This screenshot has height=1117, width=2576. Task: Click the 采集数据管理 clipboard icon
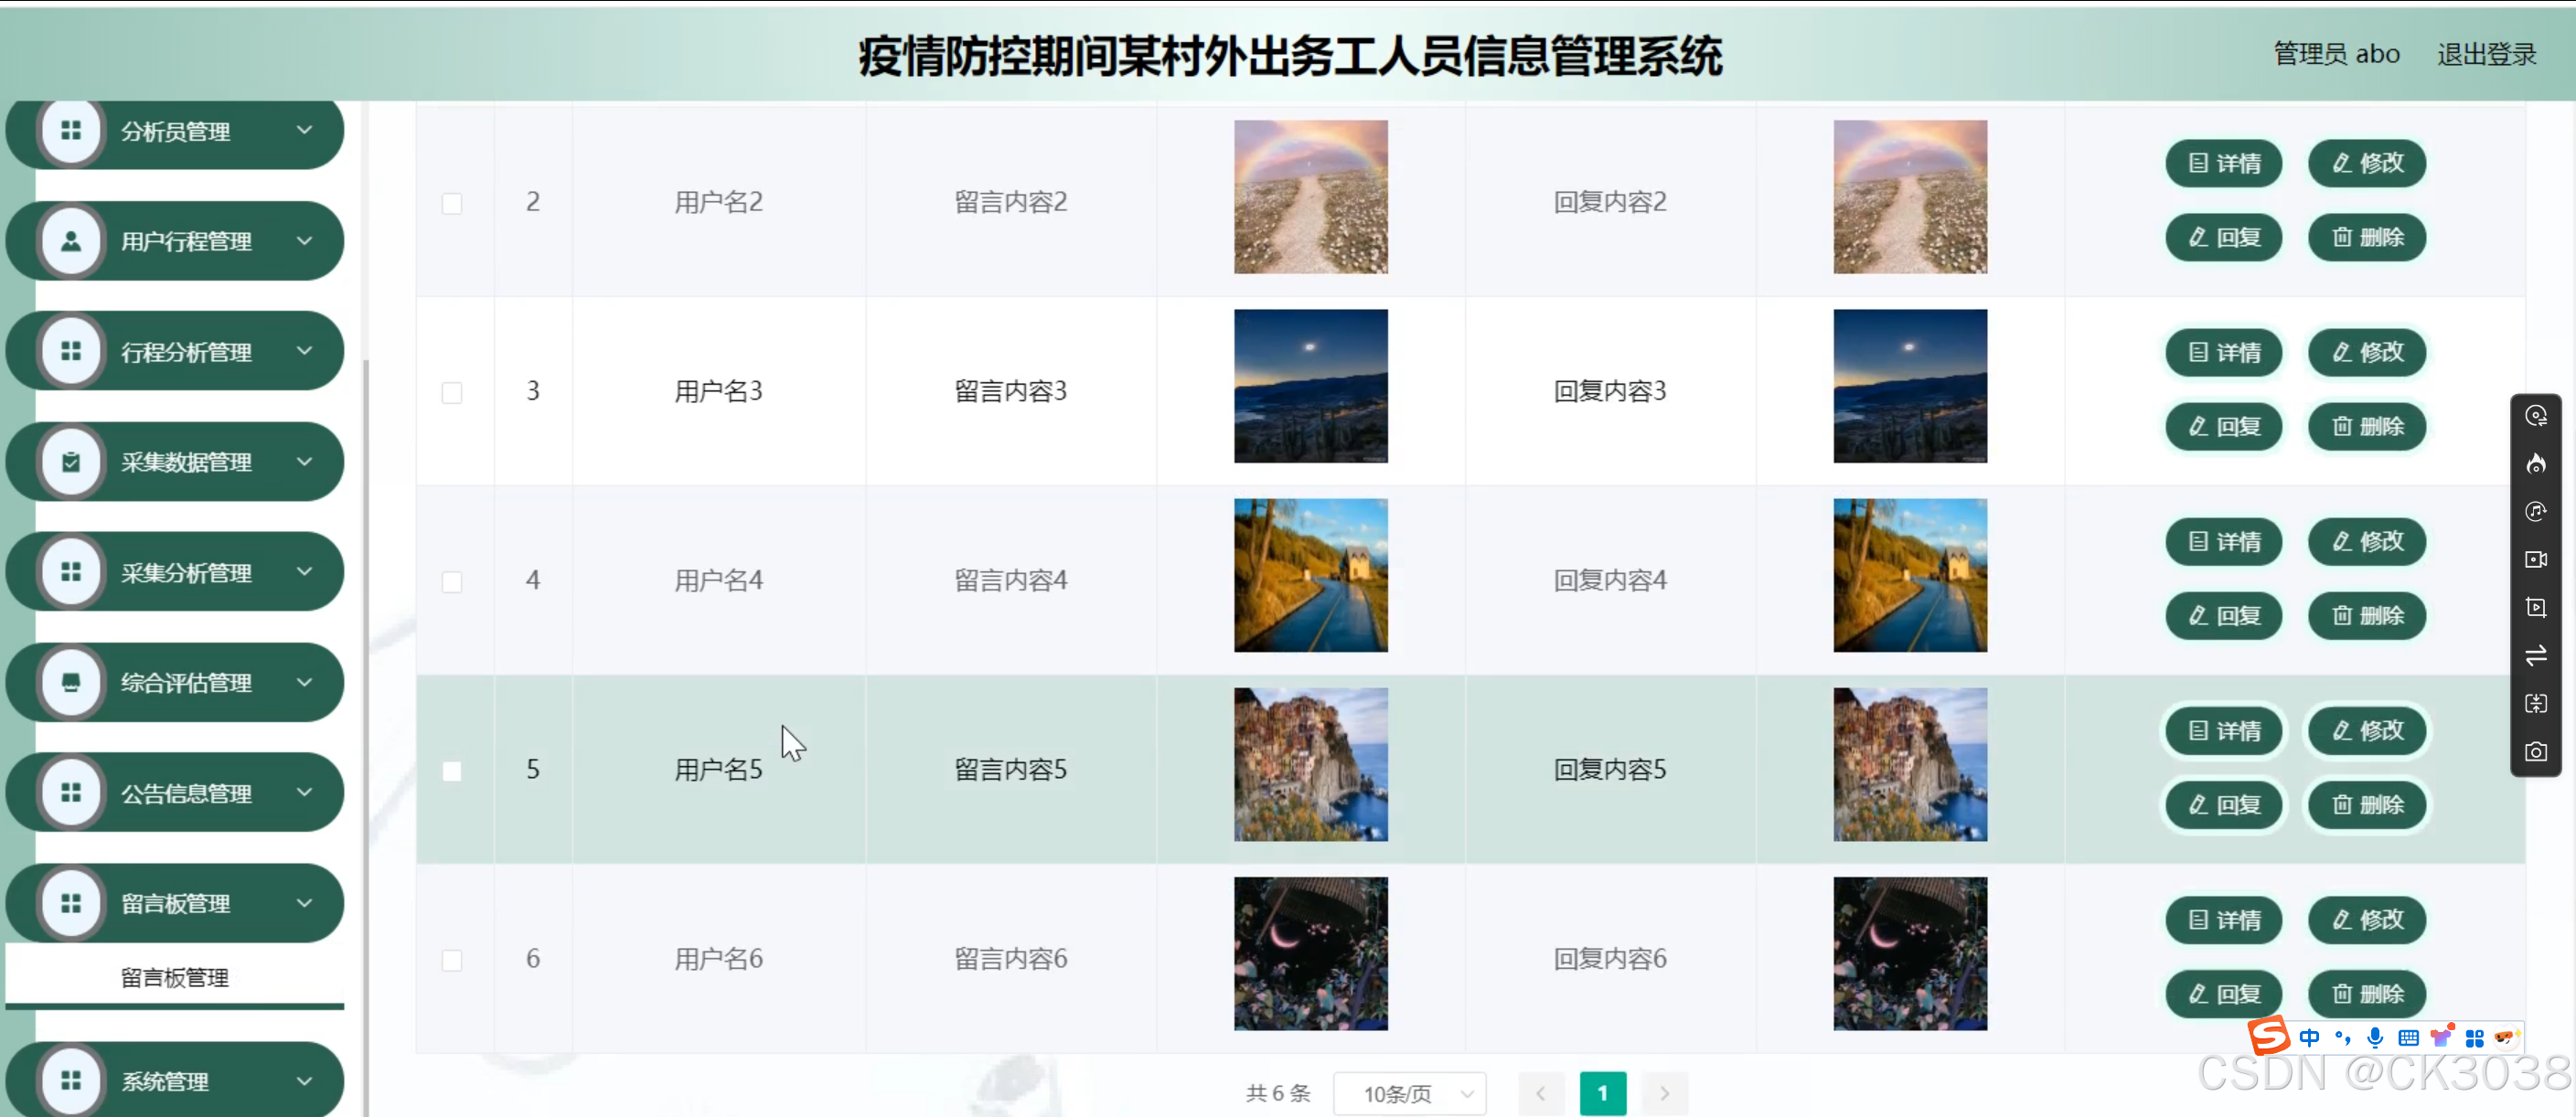pos(71,462)
